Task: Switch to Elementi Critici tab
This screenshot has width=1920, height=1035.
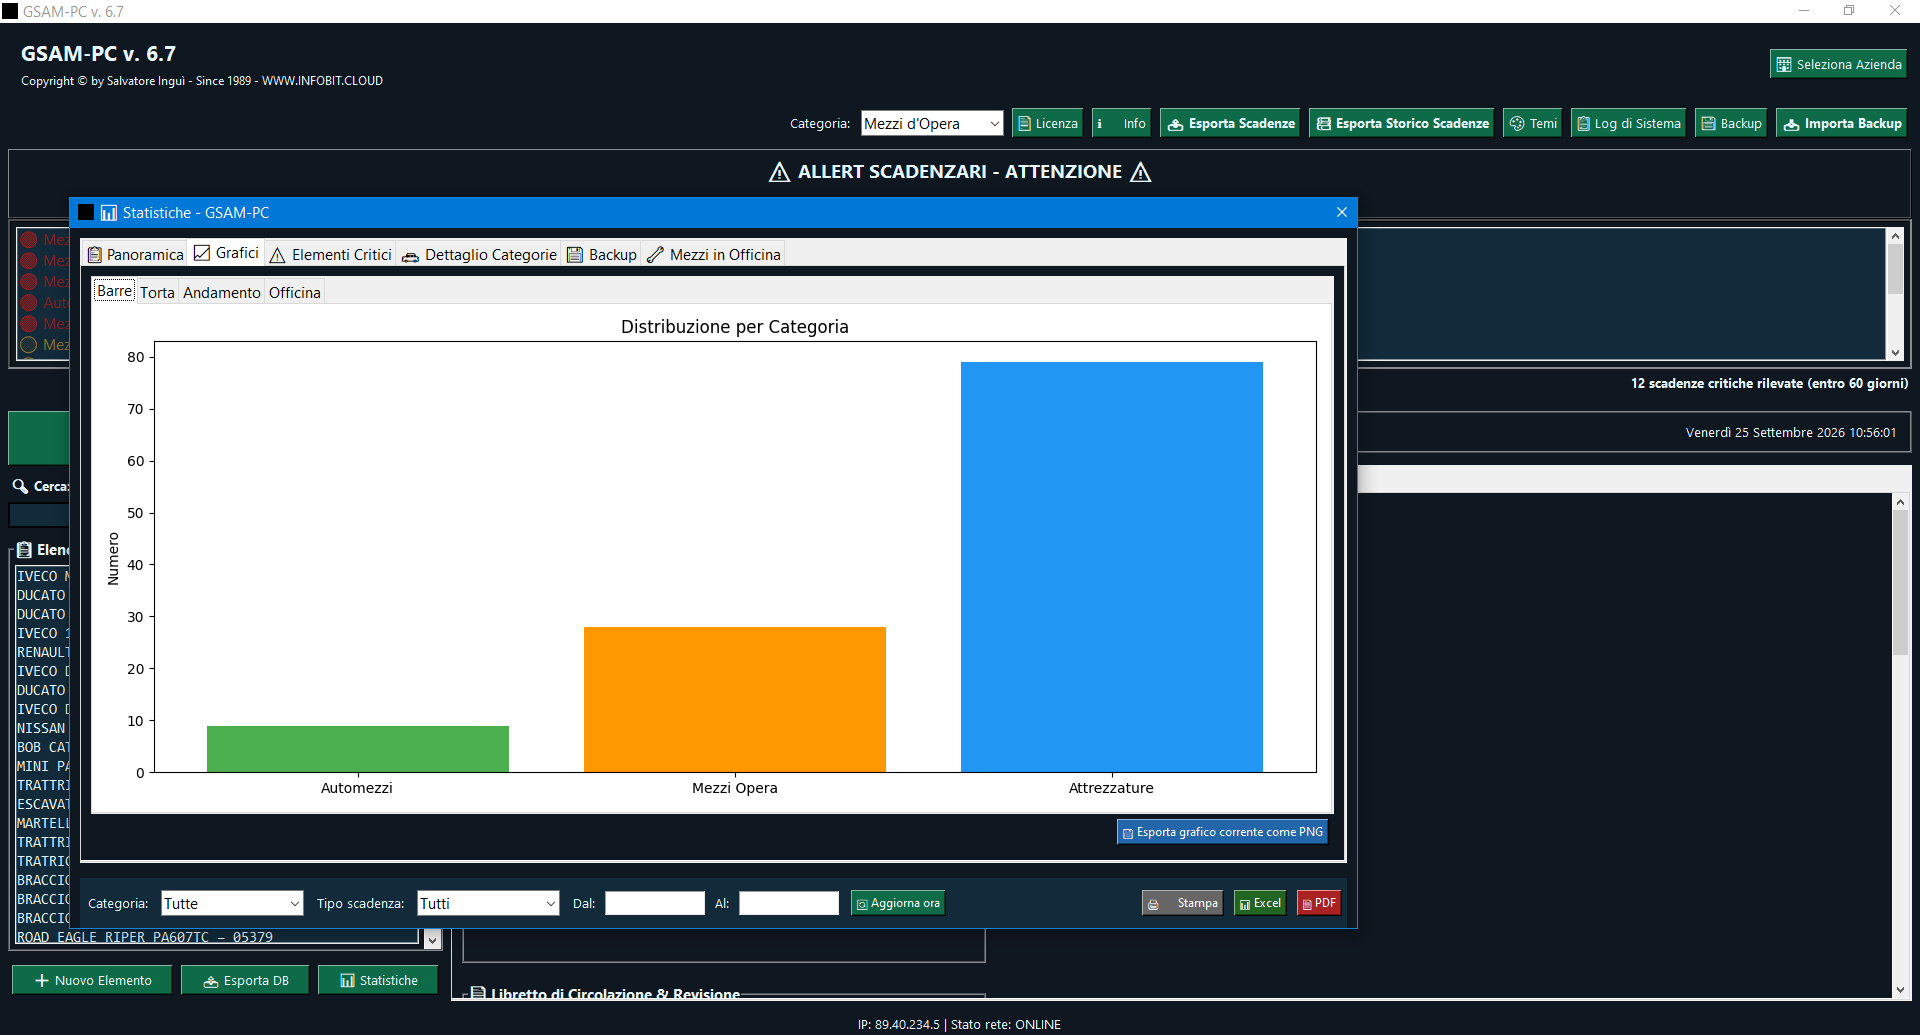Action: click(330, 254)
